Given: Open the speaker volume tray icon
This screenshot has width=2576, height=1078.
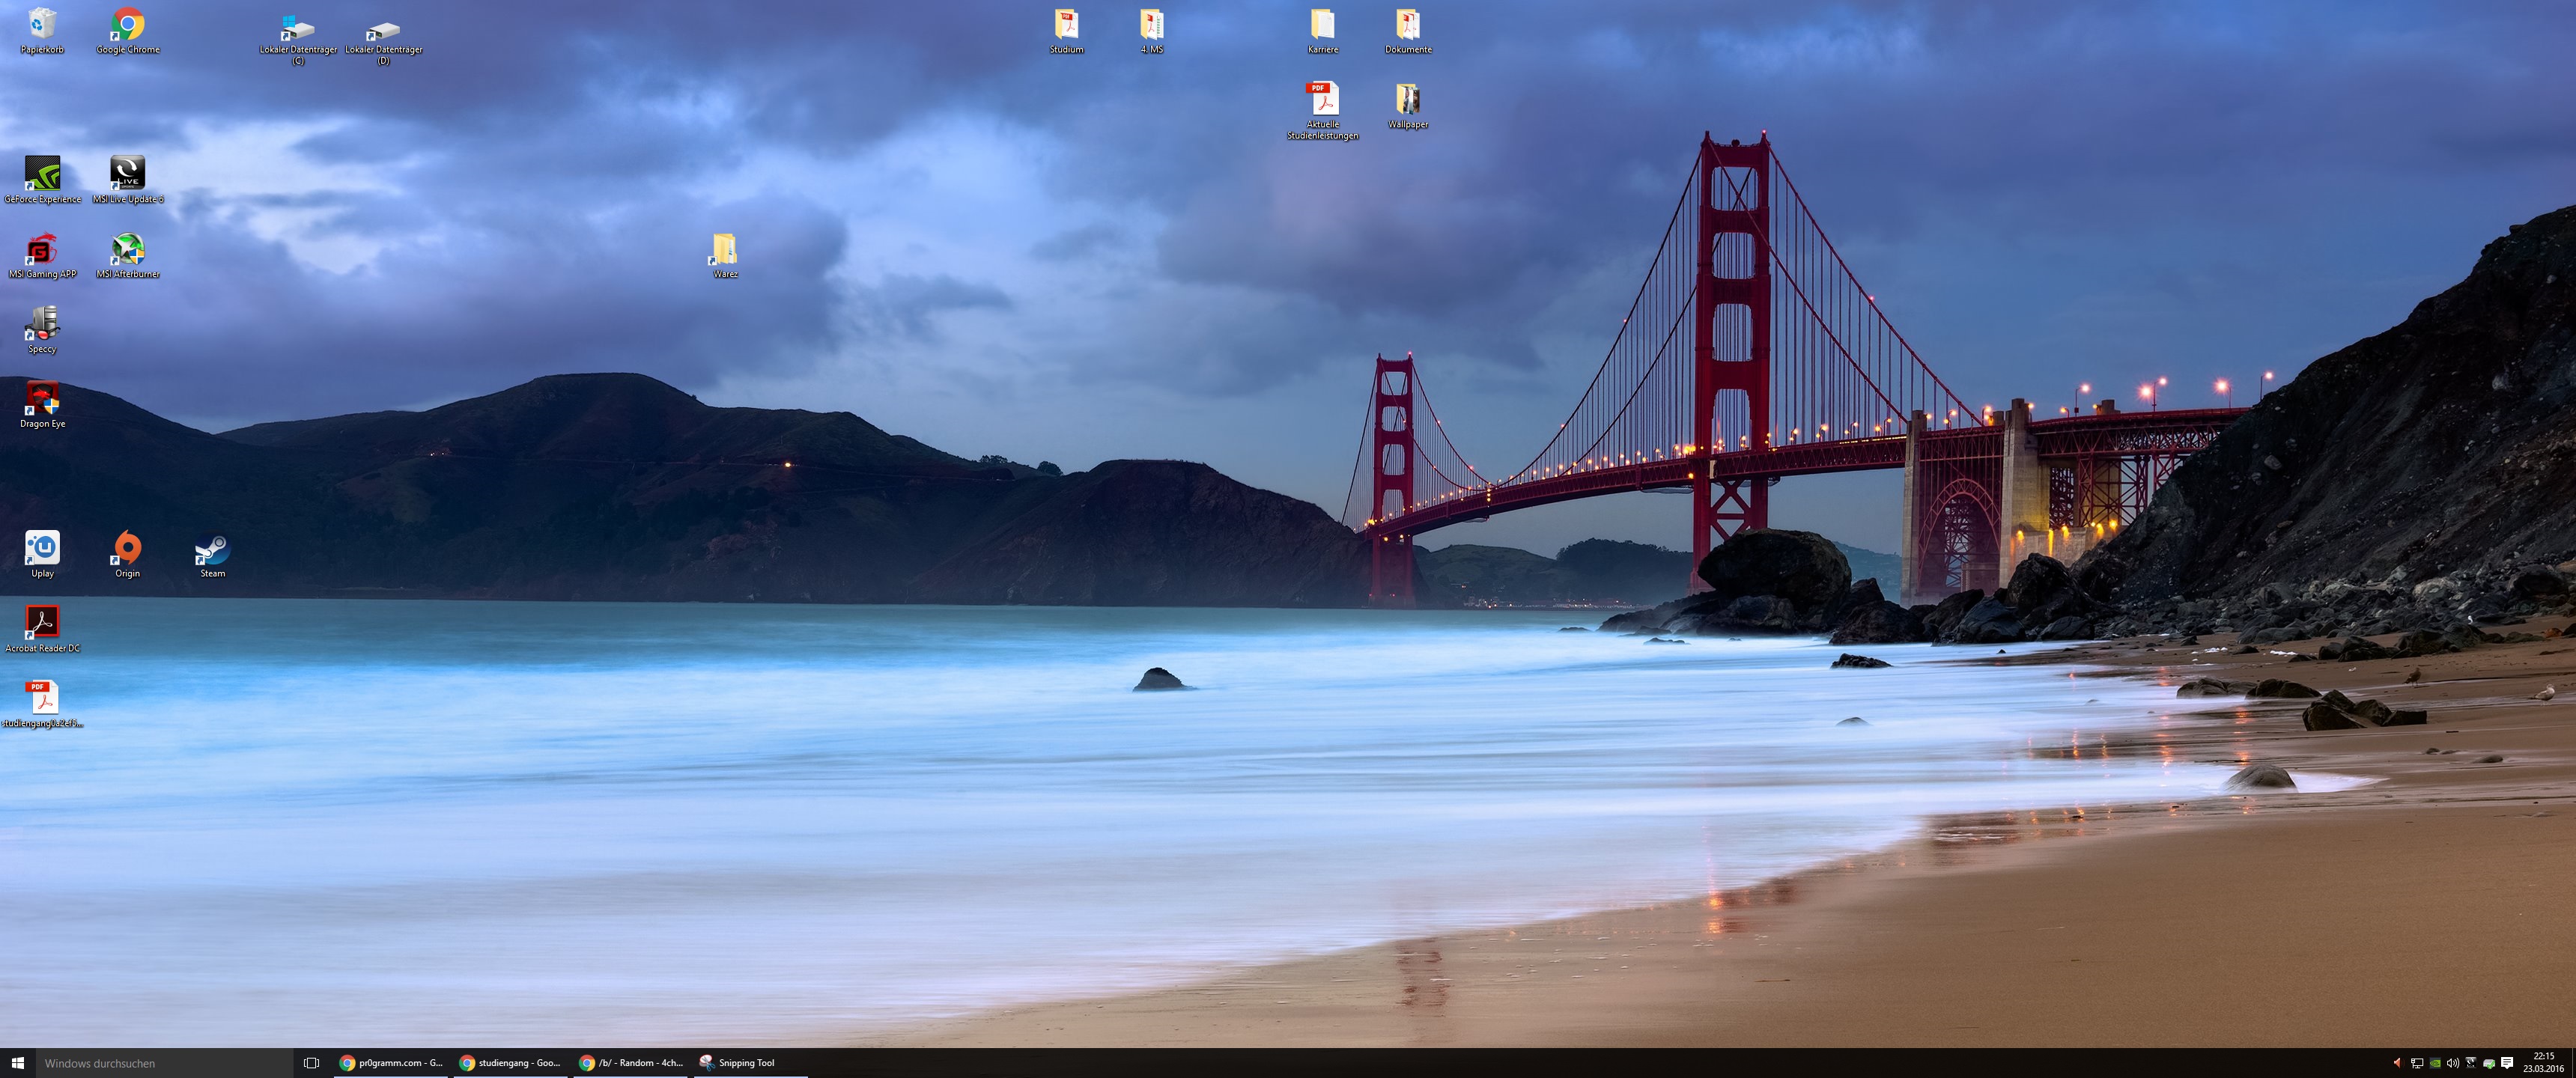Looking at the screenshot, I should pyautogui.click(x=2452, y=1063).
